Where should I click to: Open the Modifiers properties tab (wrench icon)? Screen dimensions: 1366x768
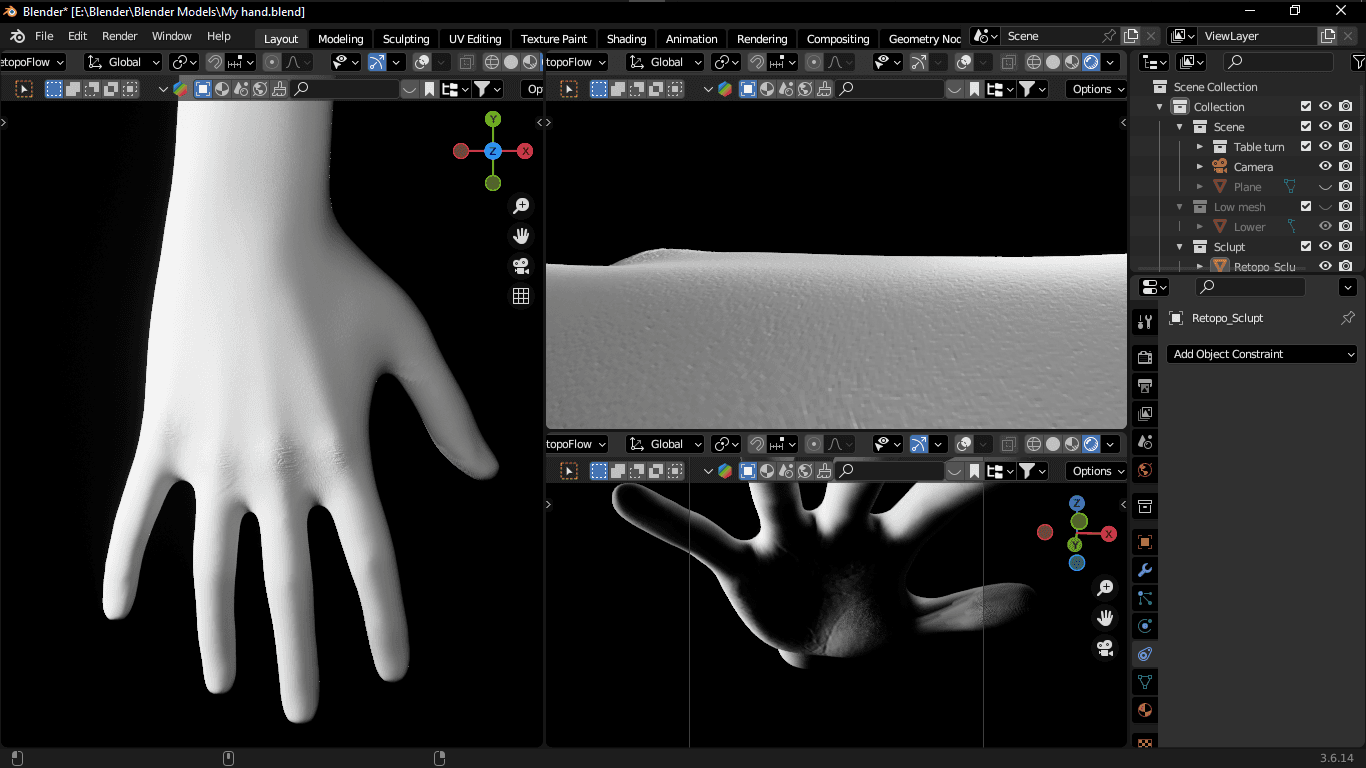(1145, 570)
